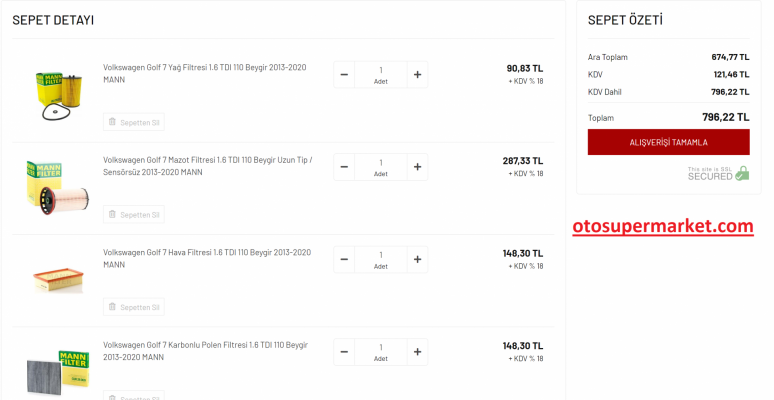Increase Hava Filtresi quantity with plus icon
The height and width of the screenshot is (400, 774).
[417, 260]
